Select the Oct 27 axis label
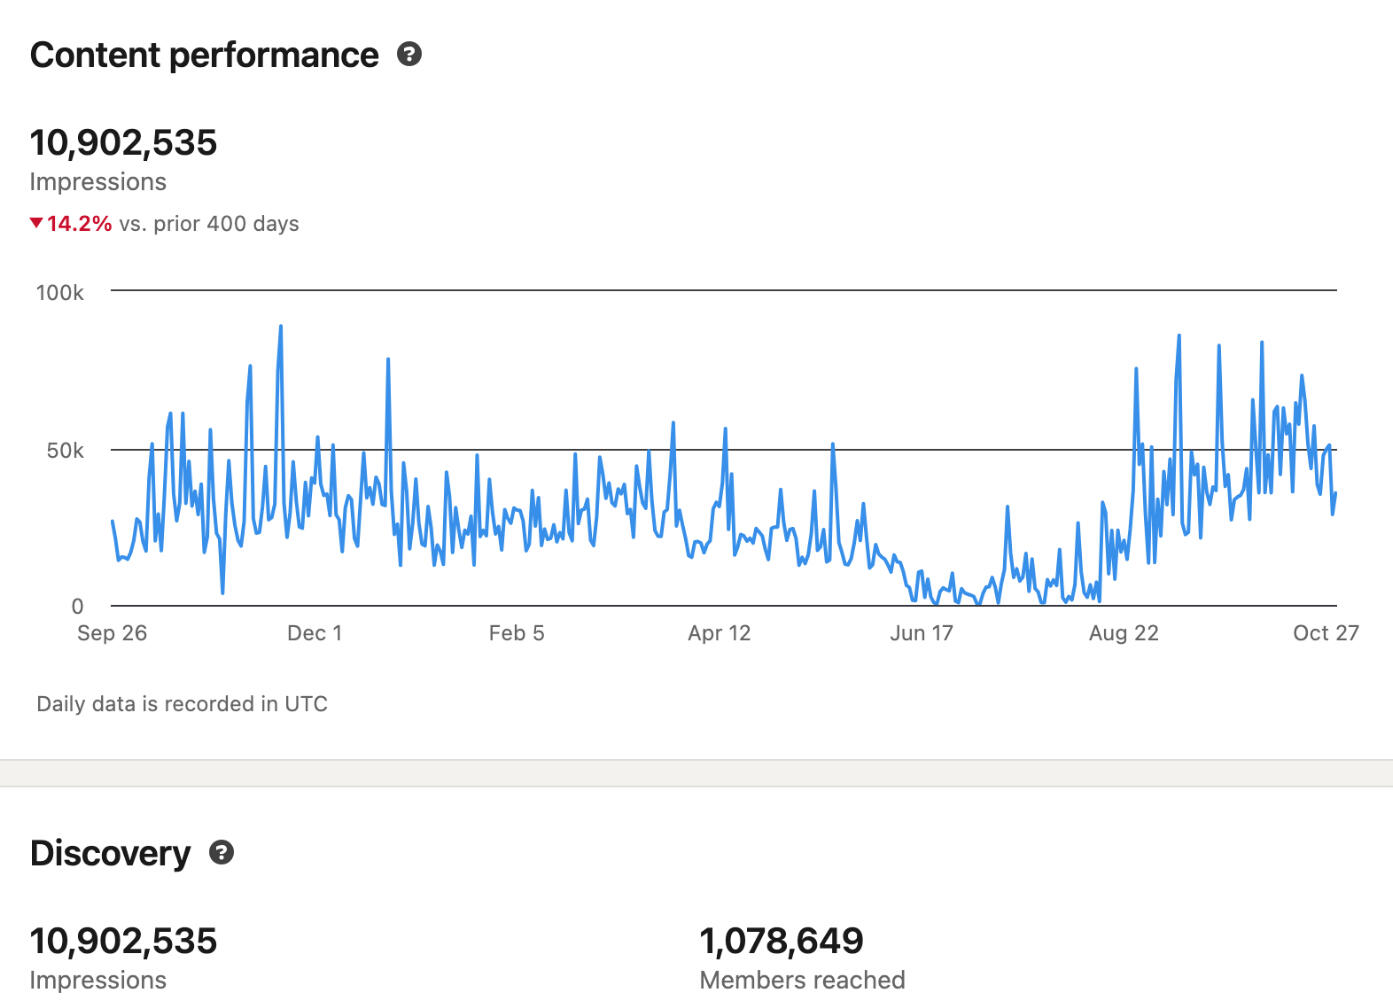 1326,633
